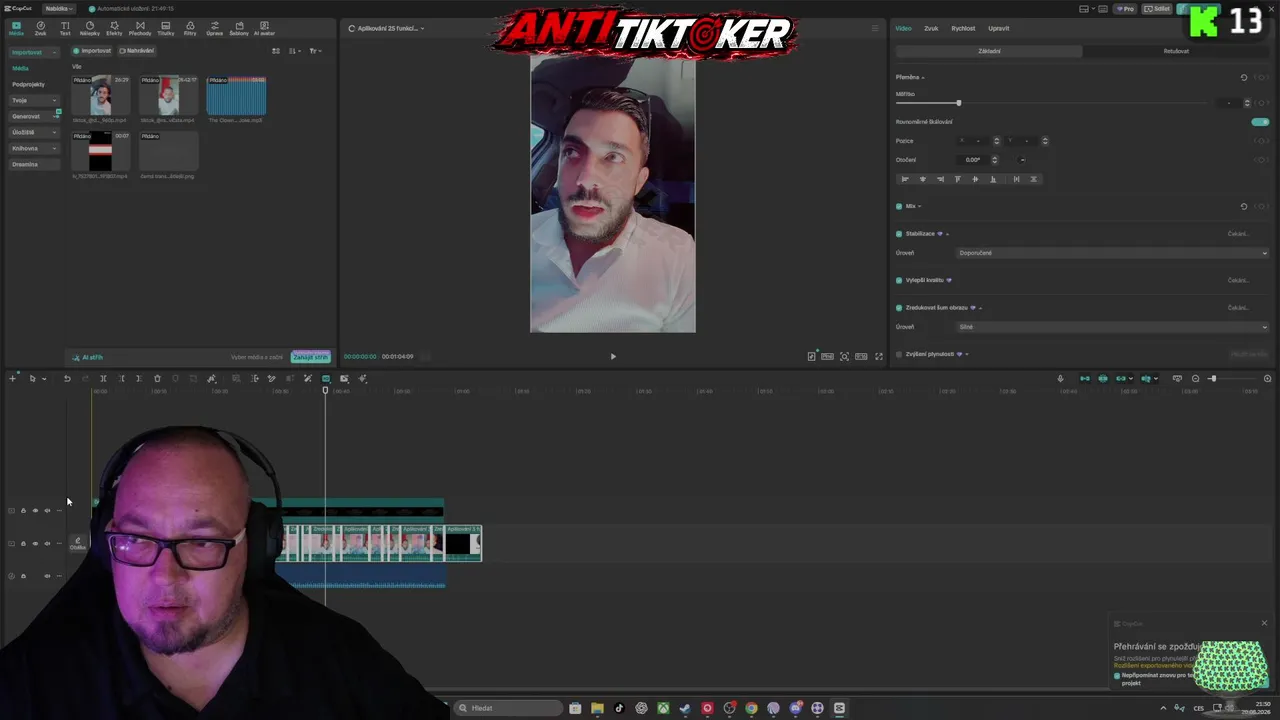Click the green Importovat button
Image resolution: width=1280 pixels, height=720 pixels.
tap(92, 51)
